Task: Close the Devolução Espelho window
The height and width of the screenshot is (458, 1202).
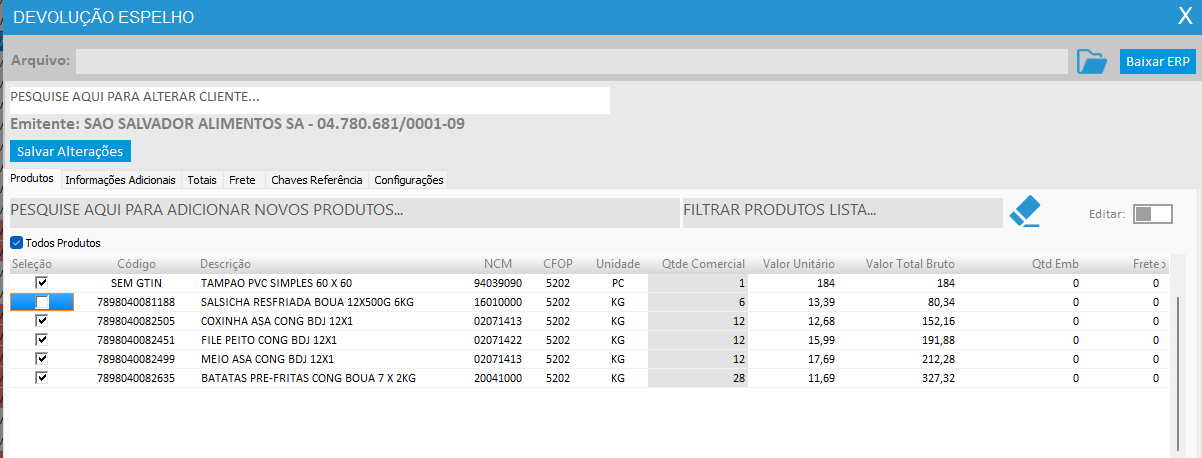Action: (x=1184, y=16)
